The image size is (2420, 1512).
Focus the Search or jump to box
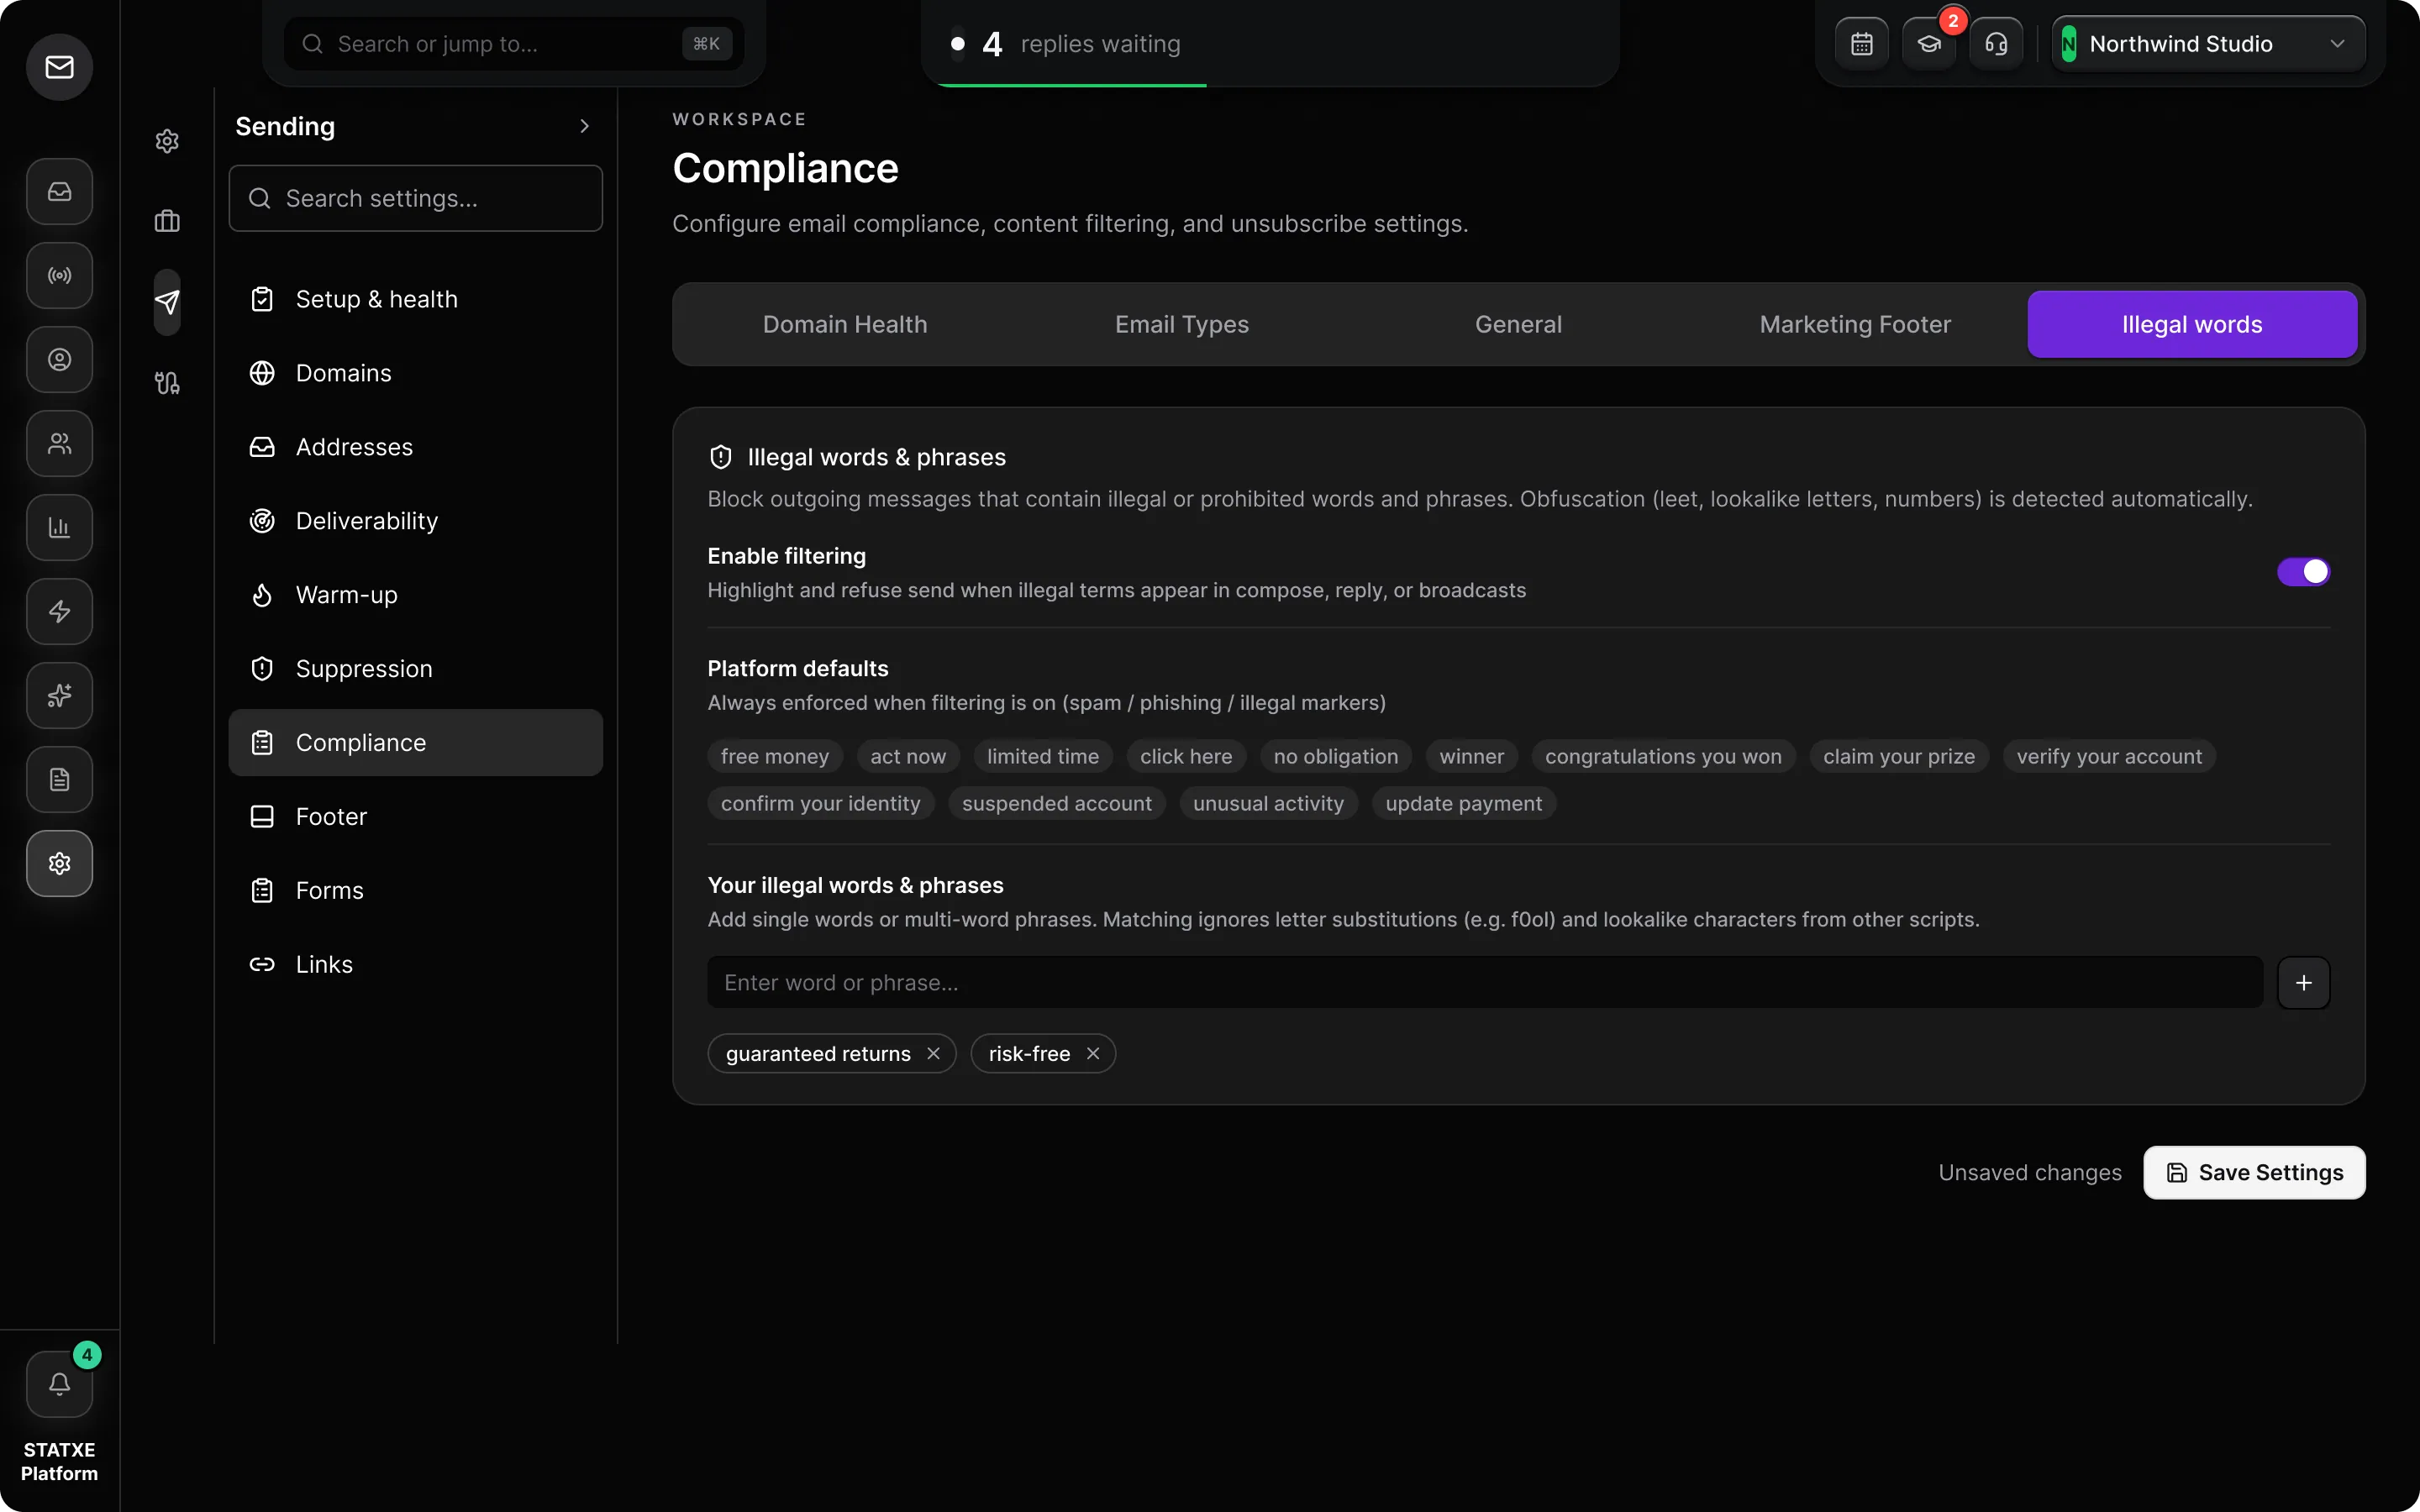pyautogui.click(x=514, y=44)
